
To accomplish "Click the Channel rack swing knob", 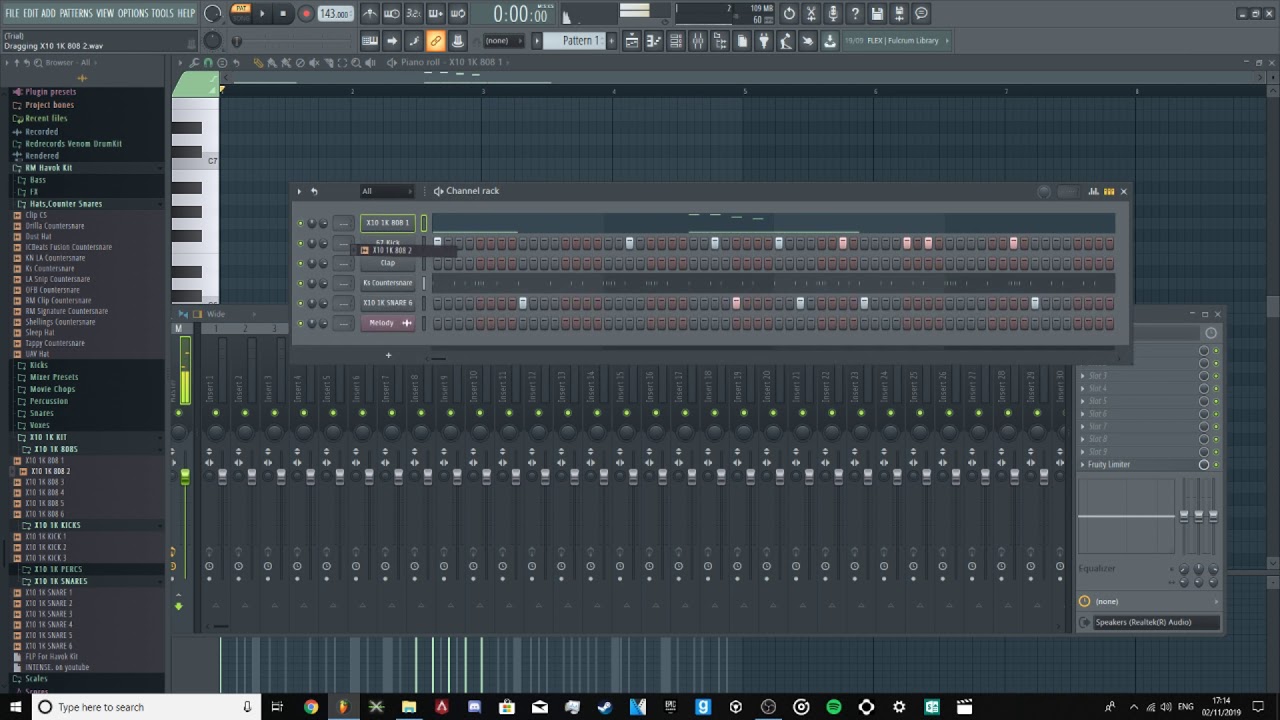I will 1044,192.
